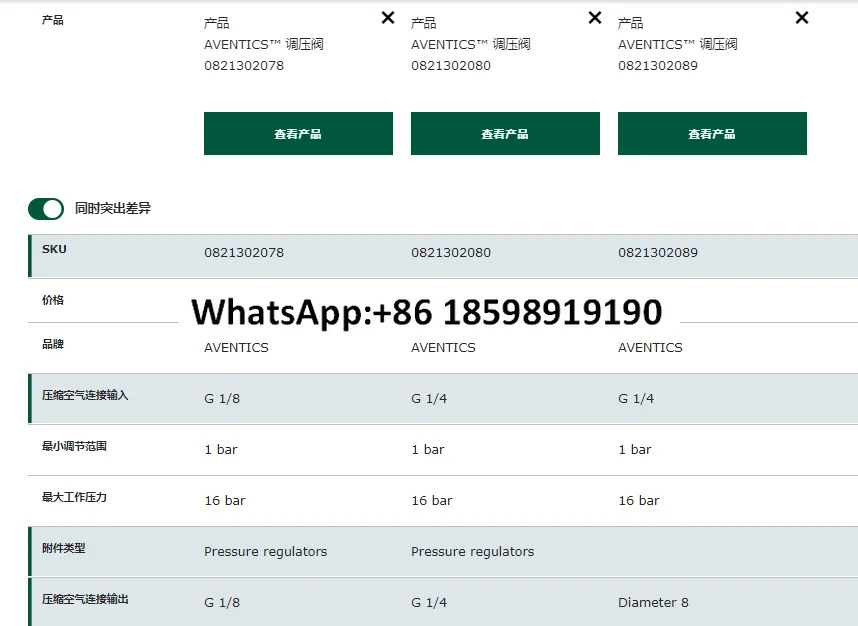Toggle the 同时突出差异 highlight differences switch
The width and height of the screenshot is (858, 626).
coord(46,208)
